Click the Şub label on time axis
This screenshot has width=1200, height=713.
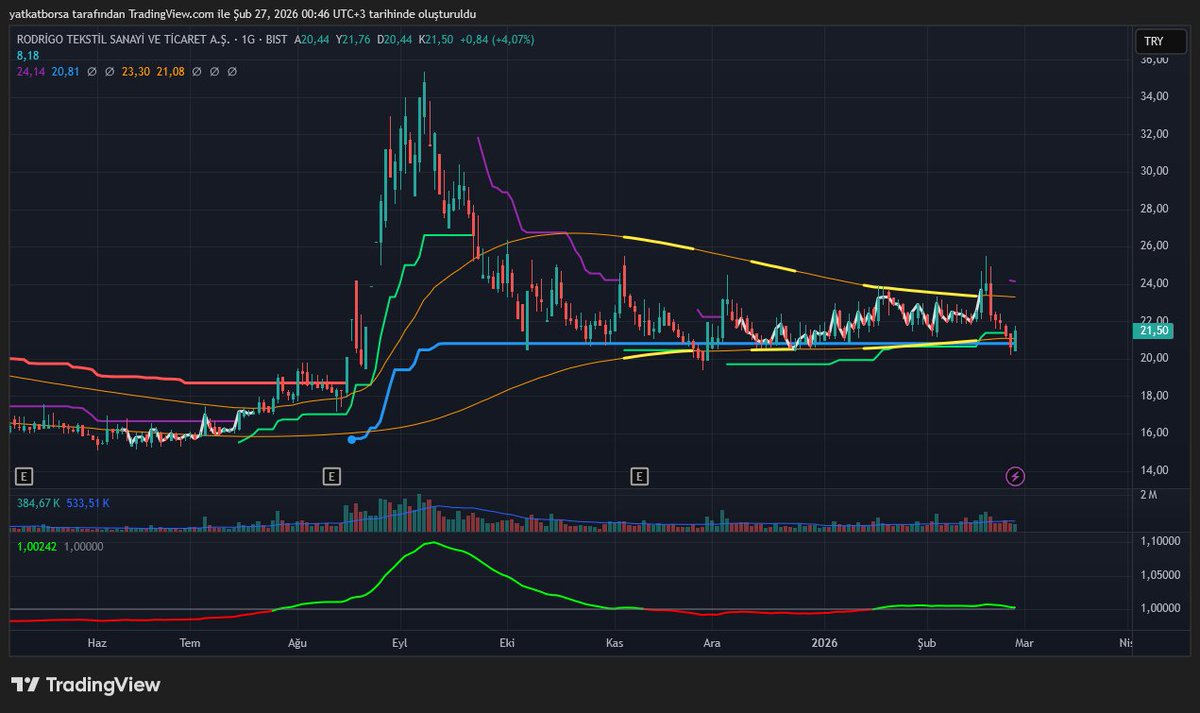(x=927, y=643)
